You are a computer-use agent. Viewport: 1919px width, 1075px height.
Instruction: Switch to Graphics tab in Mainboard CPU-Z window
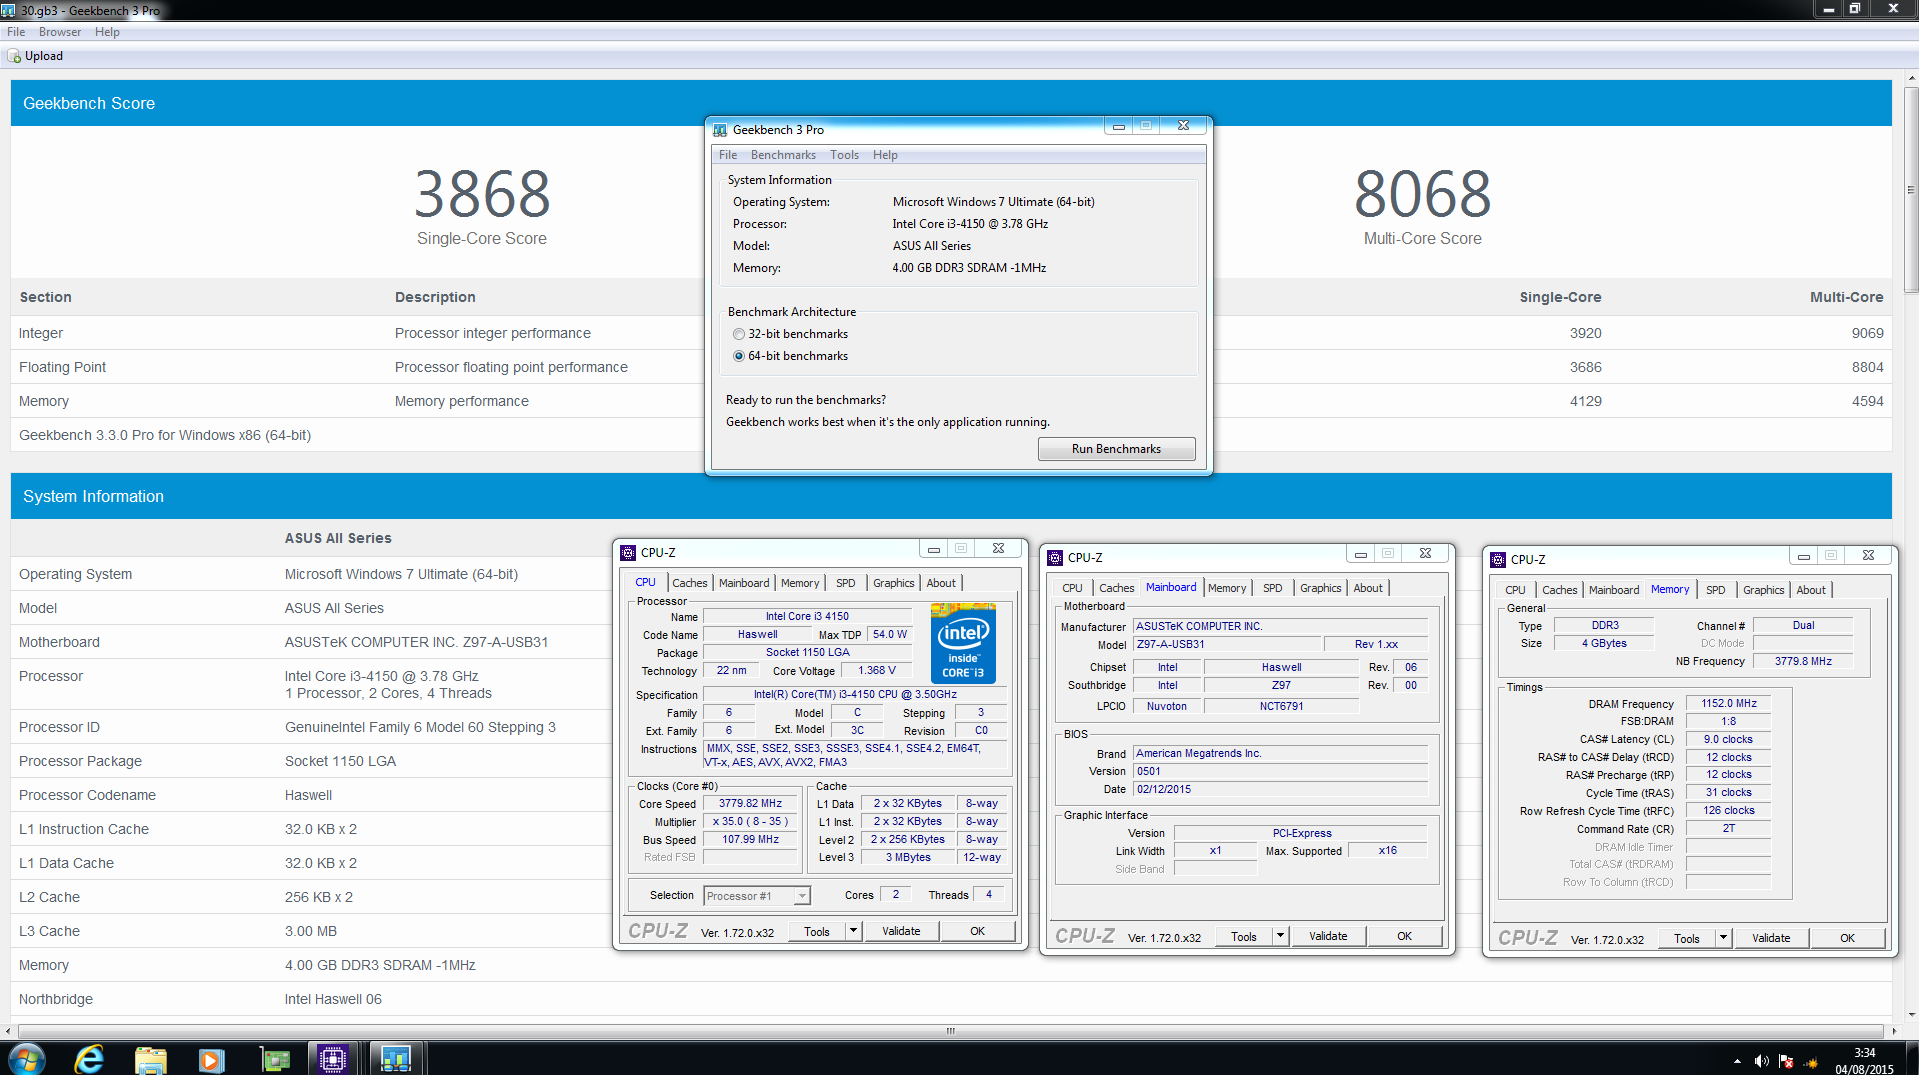(x=1320, y=588)
